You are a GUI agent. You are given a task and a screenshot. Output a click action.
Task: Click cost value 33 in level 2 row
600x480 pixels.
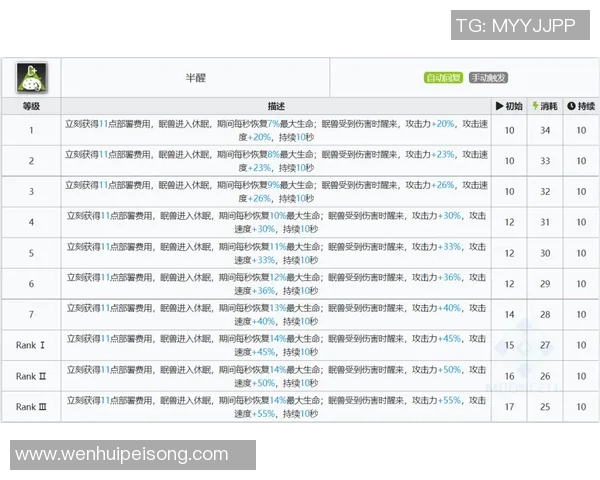coord(545,161)
